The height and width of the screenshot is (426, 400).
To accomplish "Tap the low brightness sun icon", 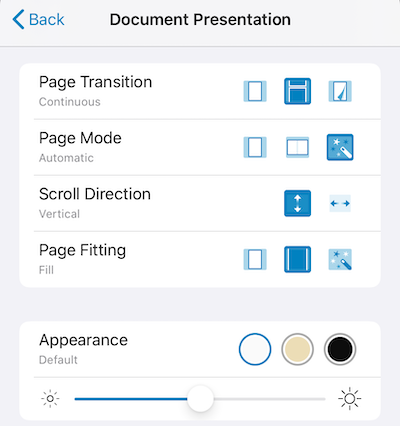I will coord(50,399).
